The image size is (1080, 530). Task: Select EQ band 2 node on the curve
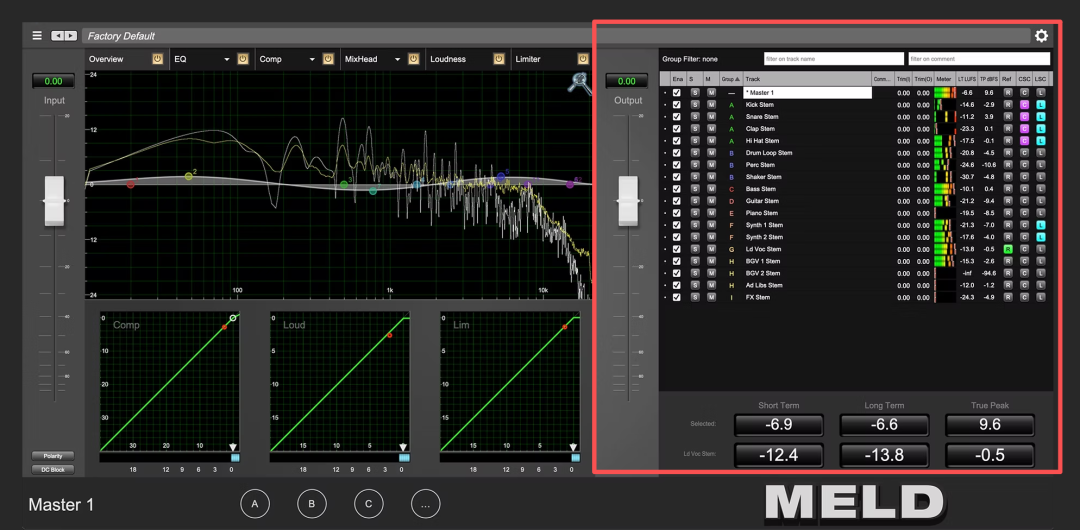point(189,177)
